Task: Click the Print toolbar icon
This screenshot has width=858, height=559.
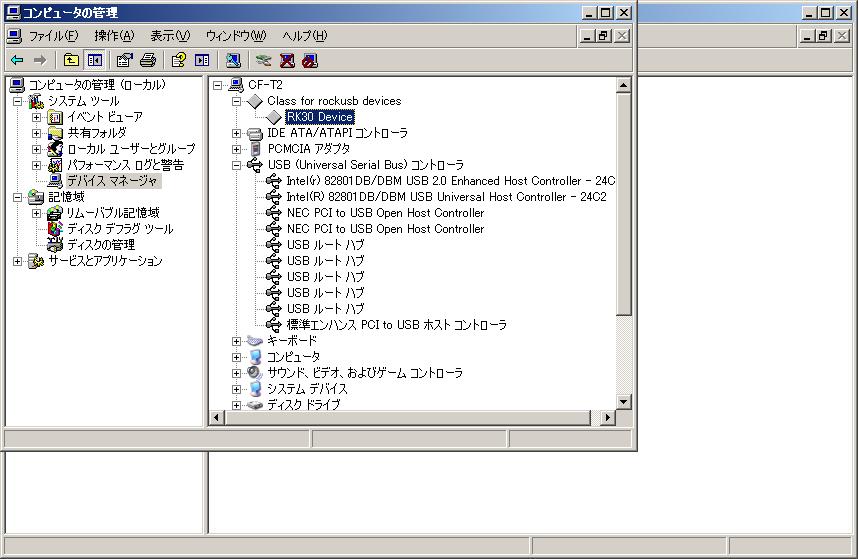Action: pos(148,60)
